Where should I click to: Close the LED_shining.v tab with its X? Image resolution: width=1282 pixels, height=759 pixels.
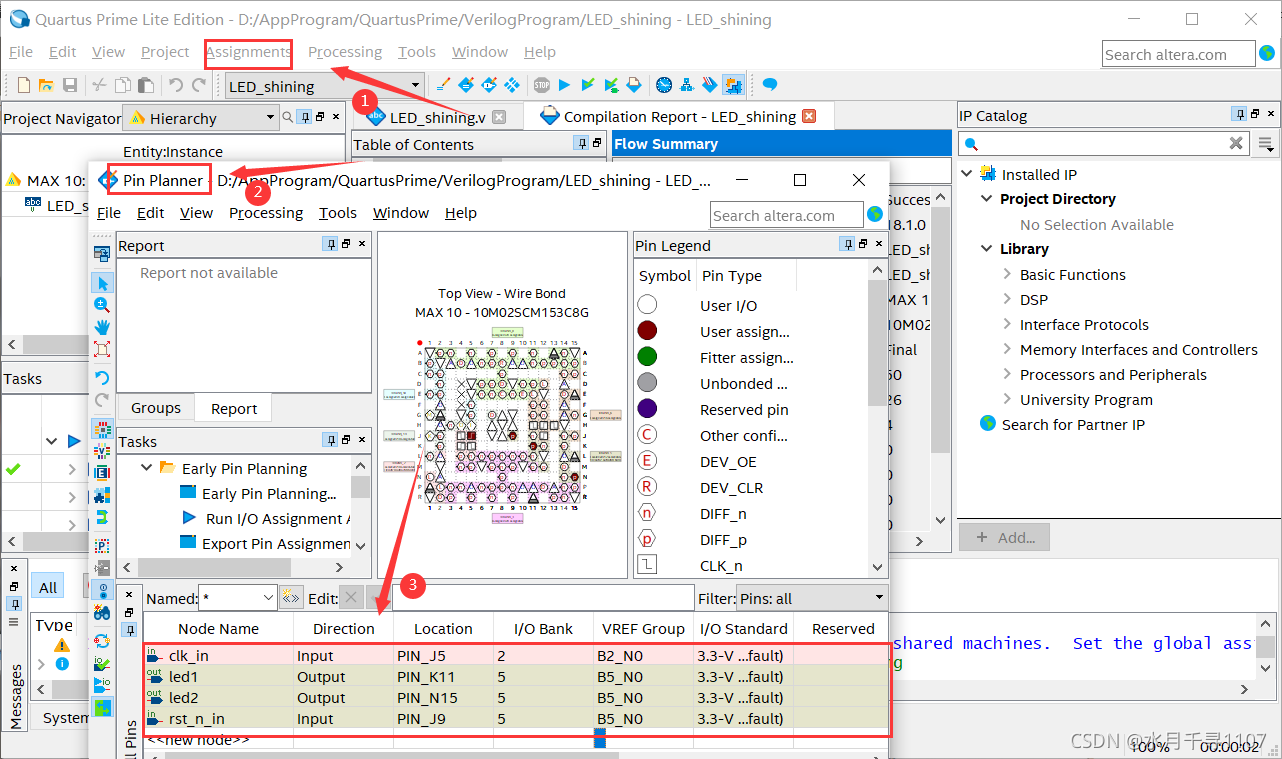pos(499,117)
